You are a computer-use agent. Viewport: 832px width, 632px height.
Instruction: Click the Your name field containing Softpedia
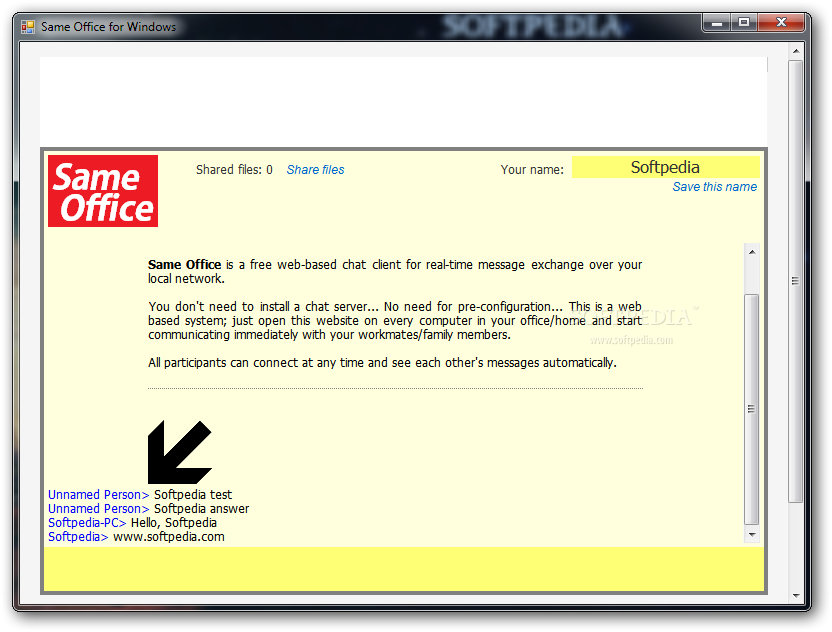coord(665,167)
